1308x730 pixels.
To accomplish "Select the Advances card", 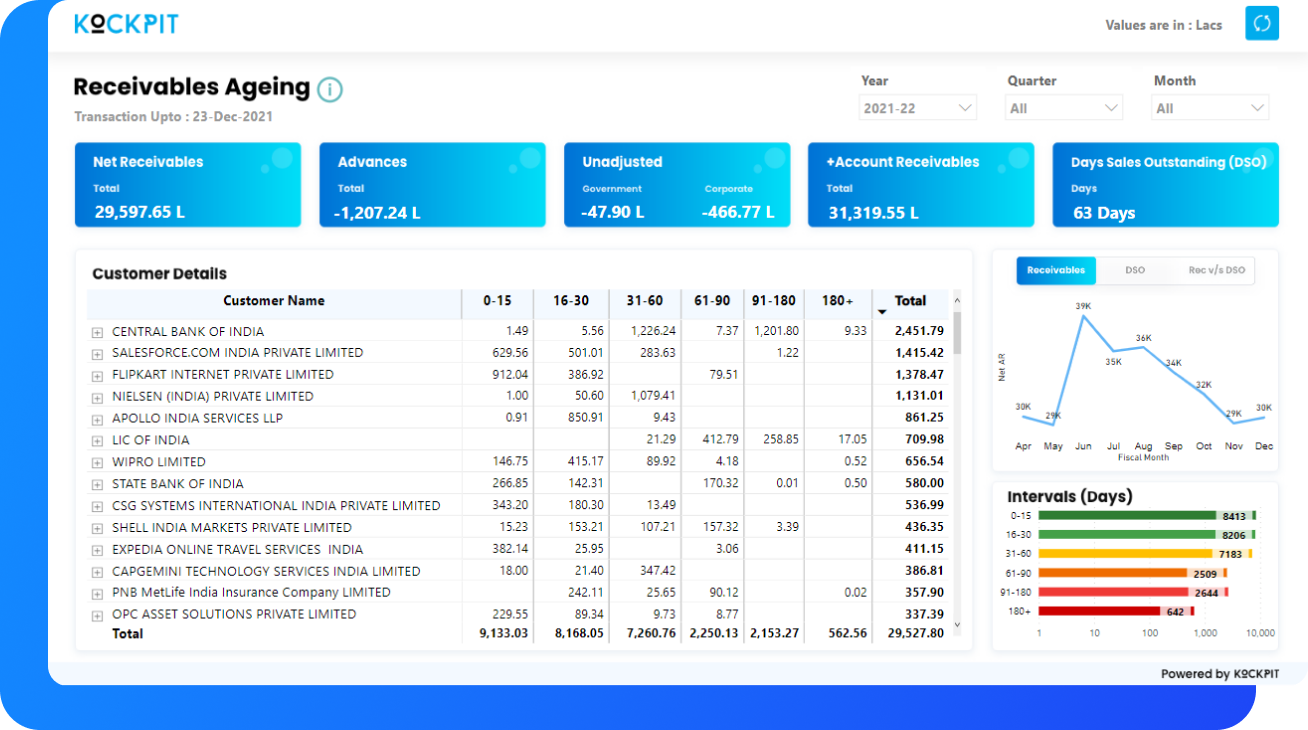I will [432, 185].
